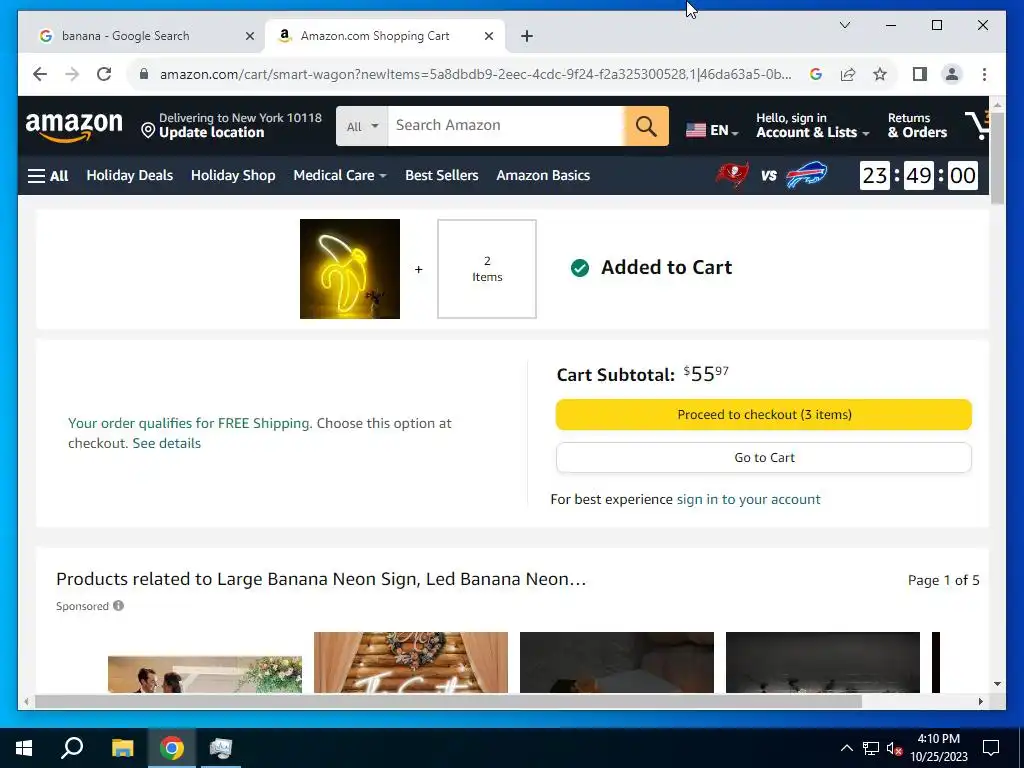
Task: Click the browser back arrow
Action: pyautogui.click(x=40, y=74)
